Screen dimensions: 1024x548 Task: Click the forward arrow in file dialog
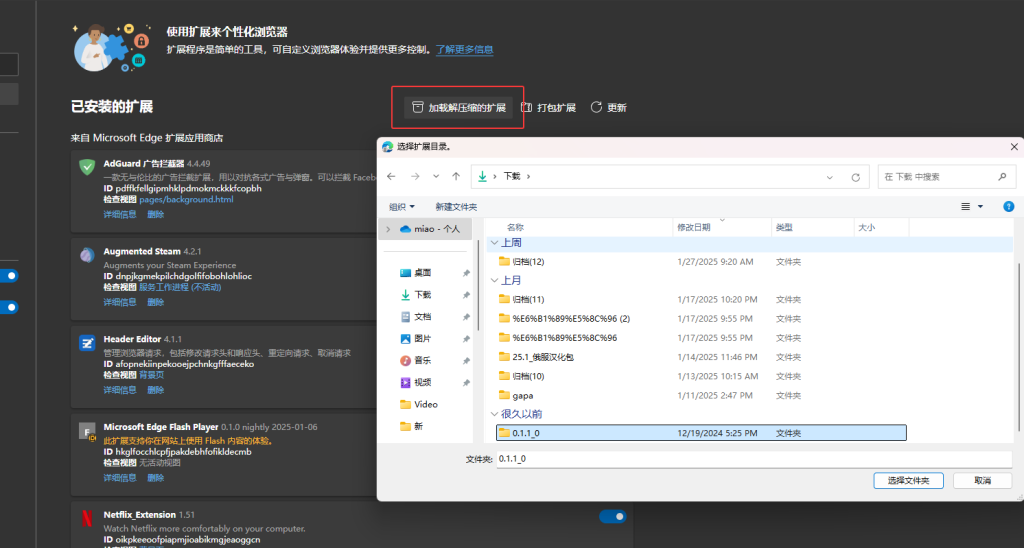[415, 176]
